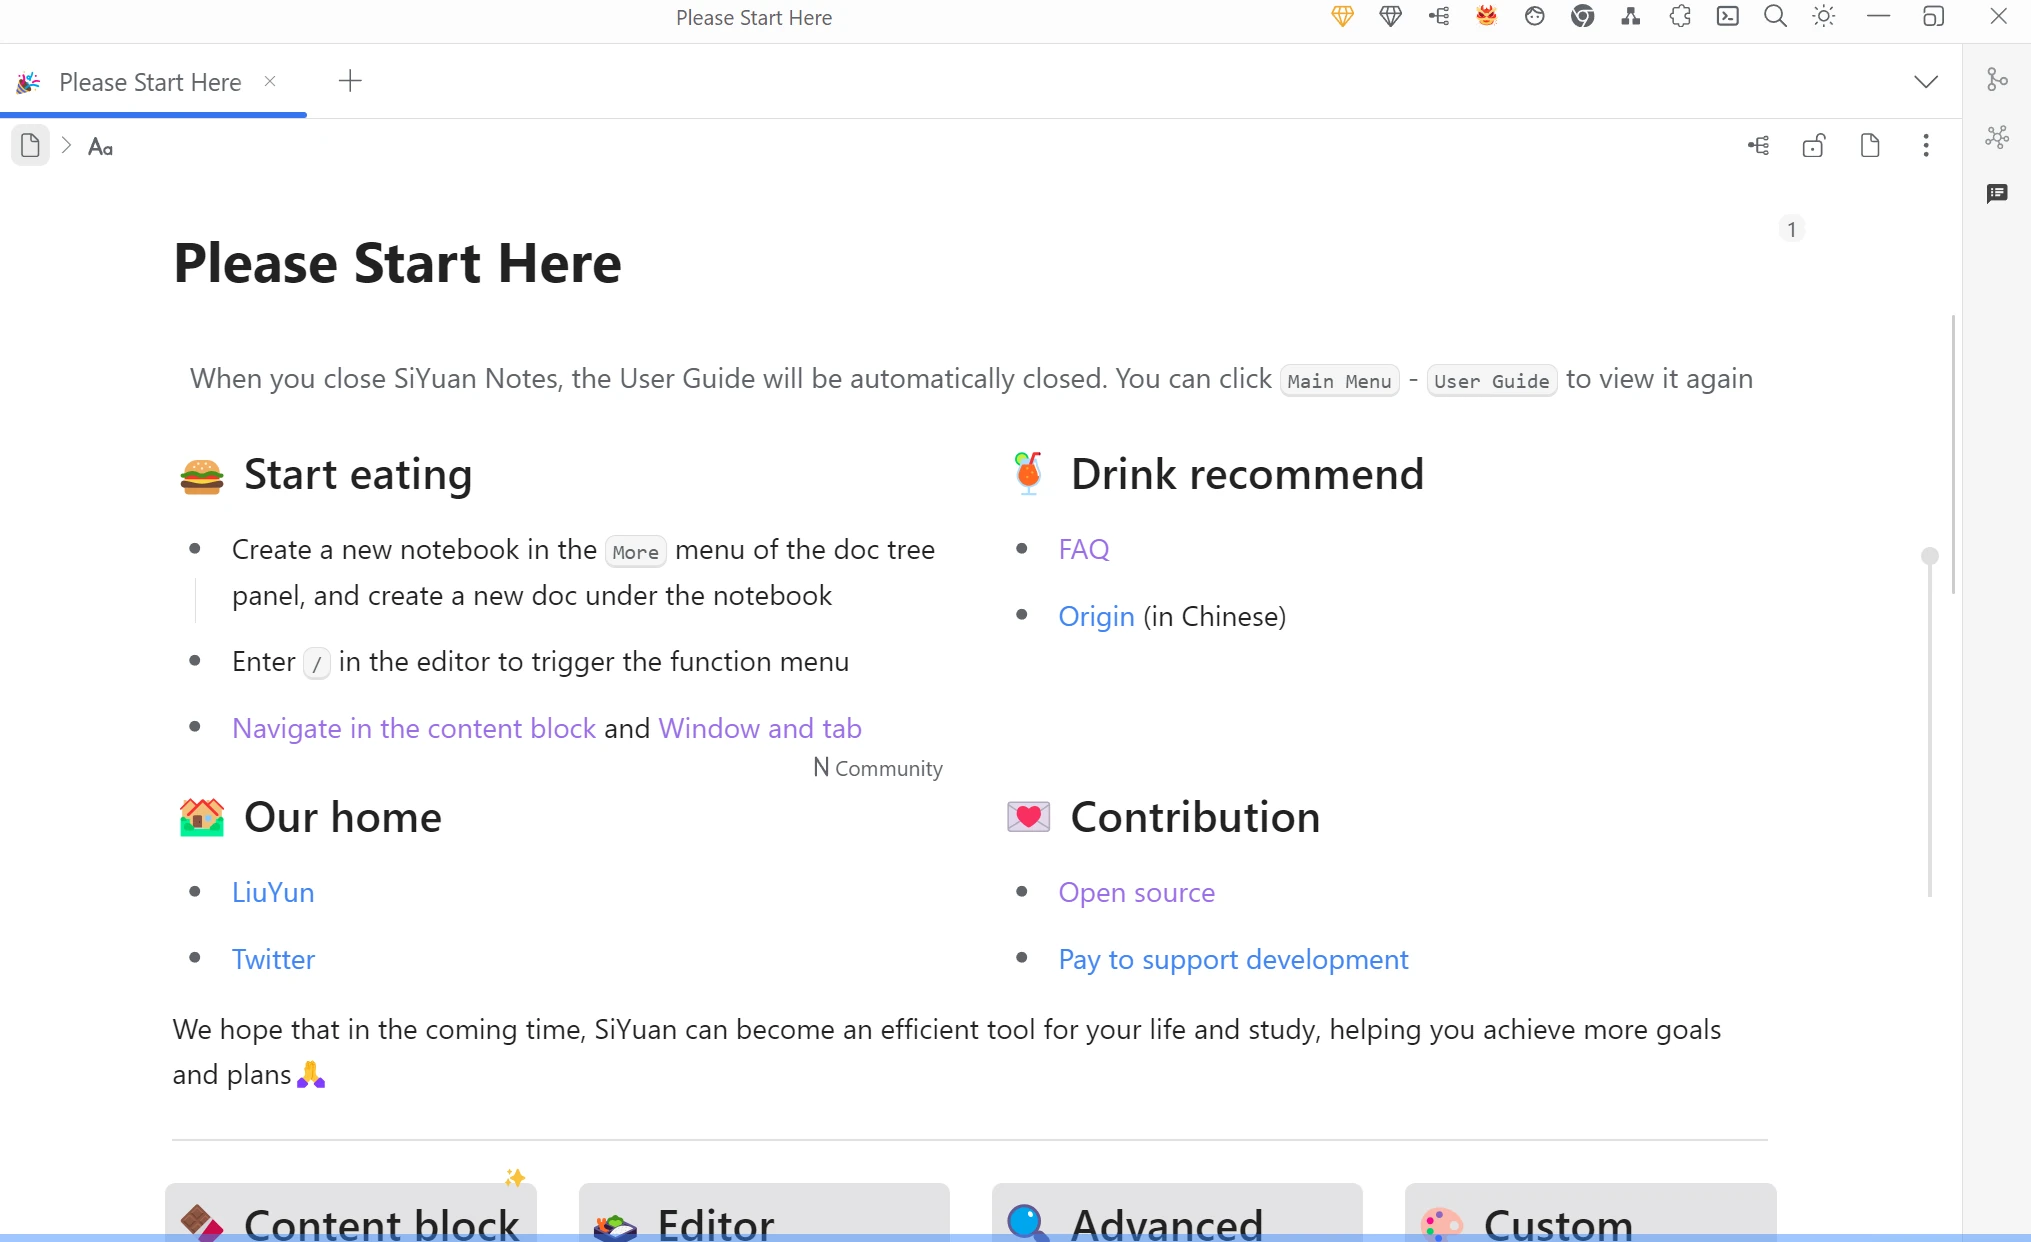Open the comment panel icon in right sidebar
The height and width of the screenshot is (1242, 2031).
1997,194
